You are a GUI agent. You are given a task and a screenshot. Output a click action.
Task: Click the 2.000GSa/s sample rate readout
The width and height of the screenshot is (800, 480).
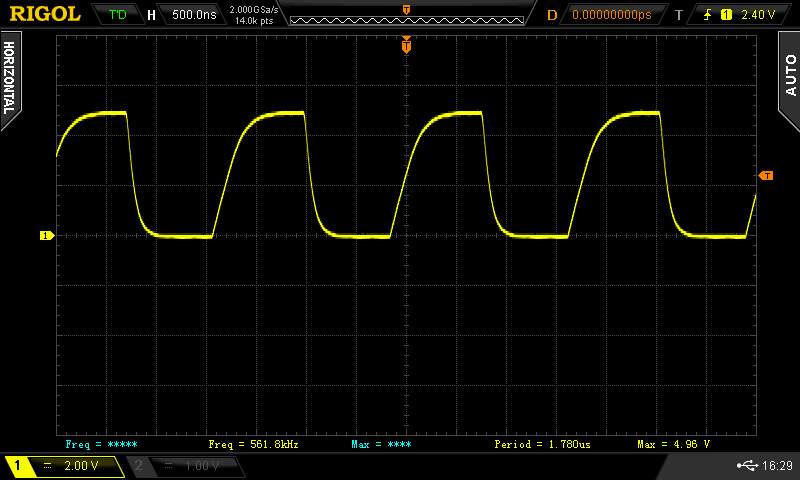(254, 10)
